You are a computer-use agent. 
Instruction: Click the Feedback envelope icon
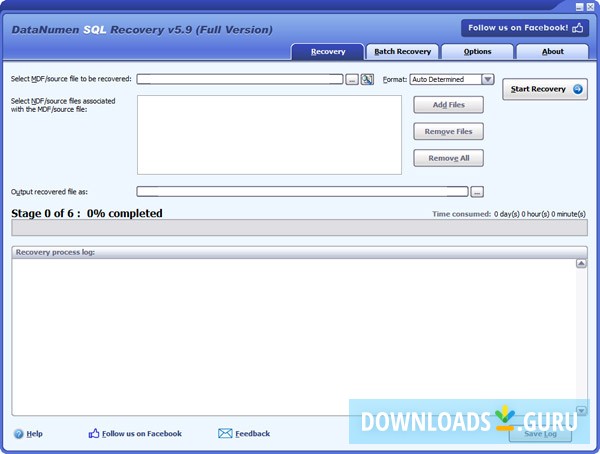click(225, 433)
